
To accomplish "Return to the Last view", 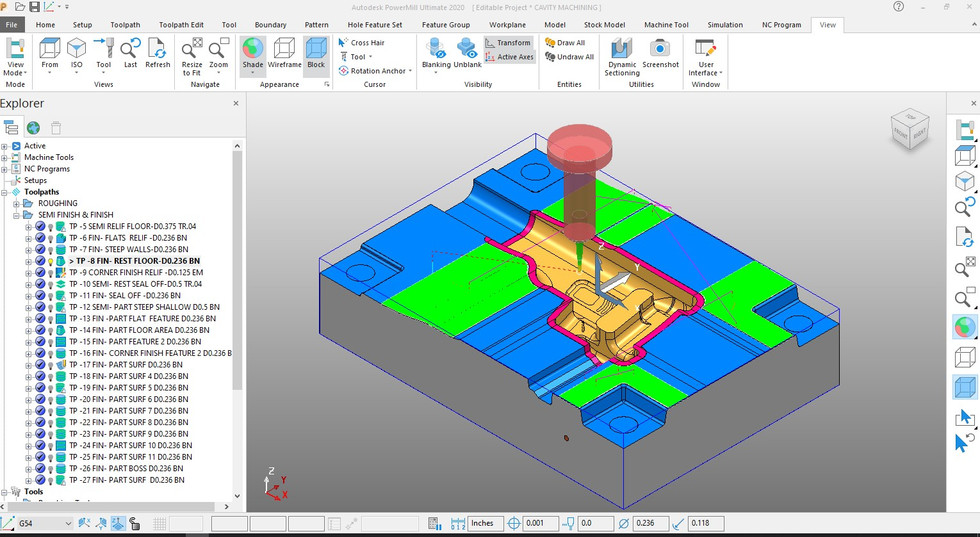I will [x=130, y=53].
